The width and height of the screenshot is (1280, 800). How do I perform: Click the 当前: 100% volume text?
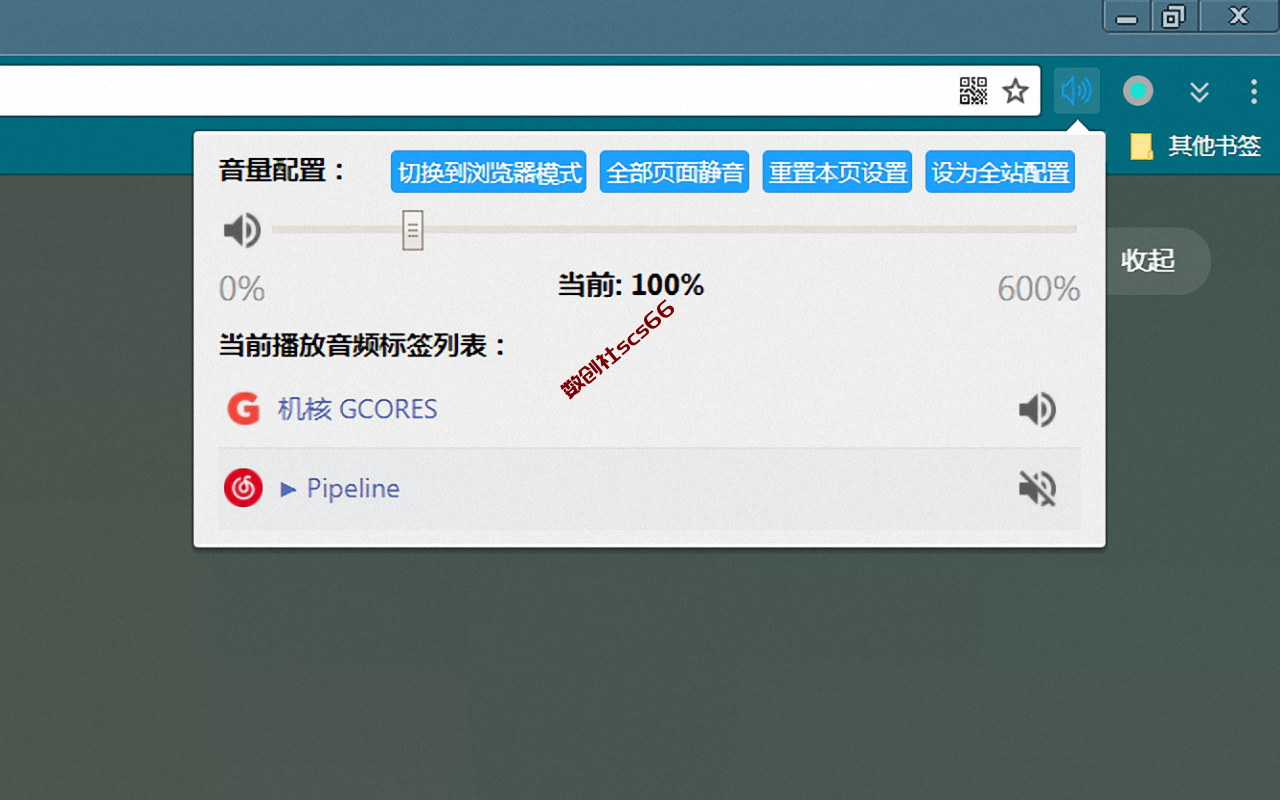coord(631,286)
